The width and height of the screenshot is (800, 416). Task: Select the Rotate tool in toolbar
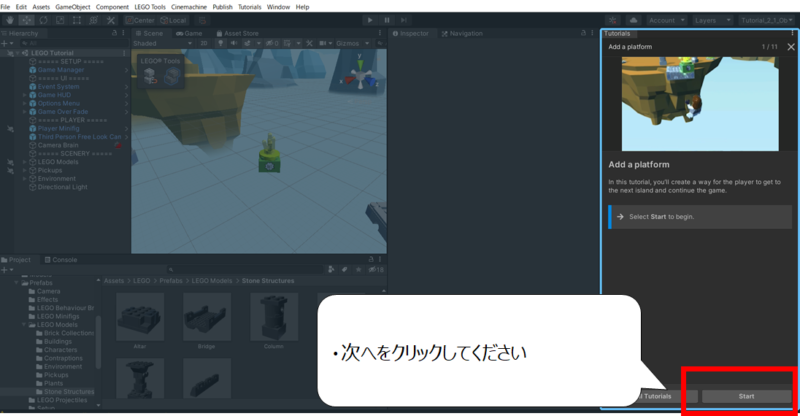43,20
